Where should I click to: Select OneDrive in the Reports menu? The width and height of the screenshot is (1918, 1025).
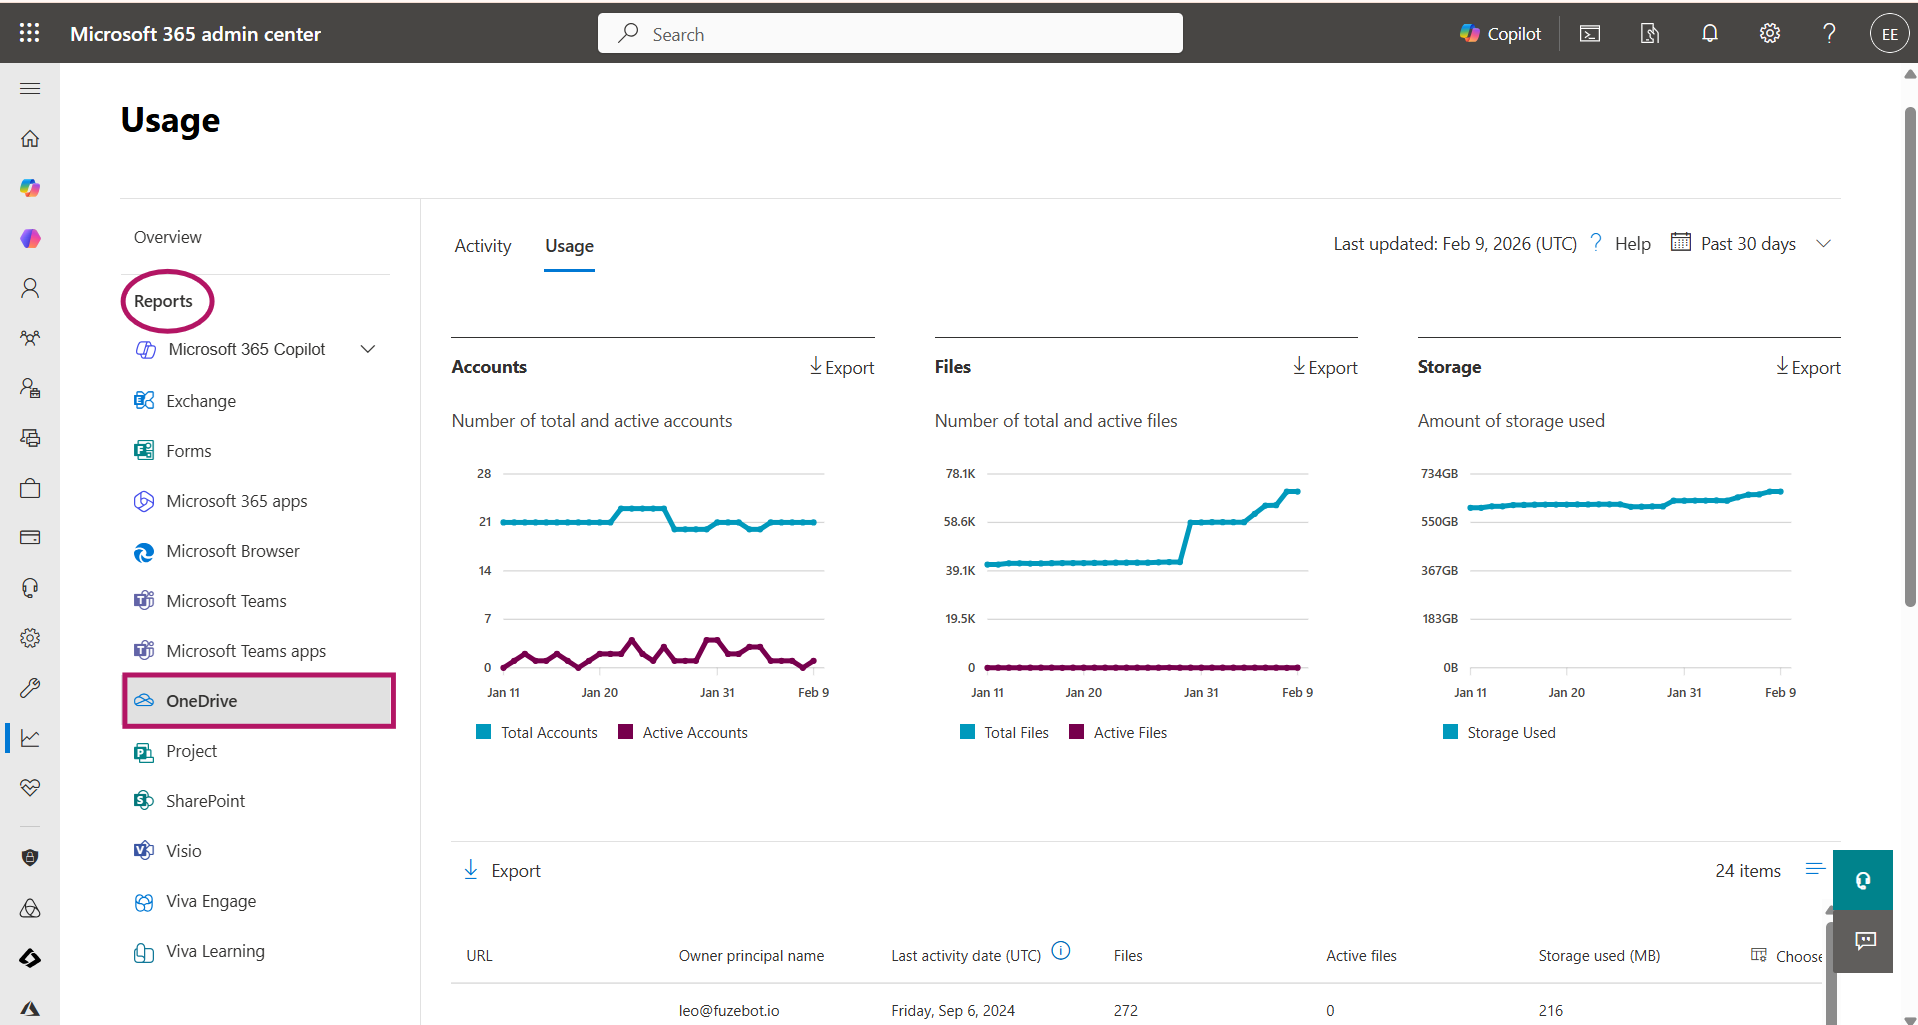(x=201, y=700)
